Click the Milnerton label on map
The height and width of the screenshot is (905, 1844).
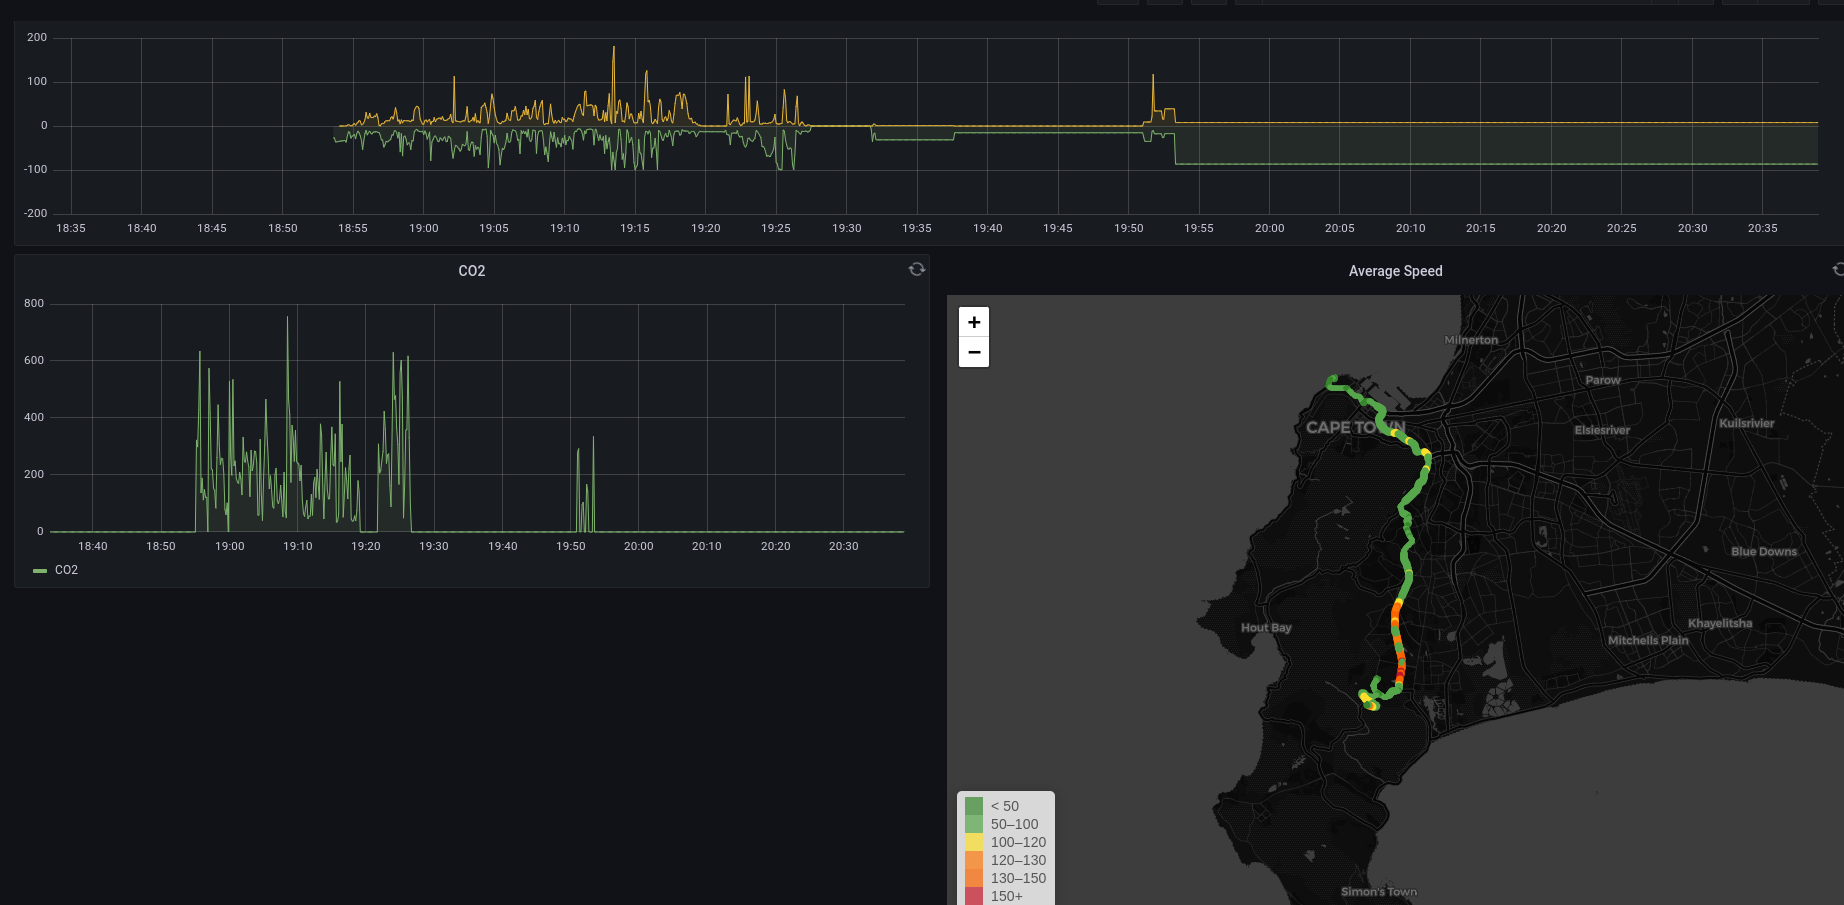[x=1471, y=340]
